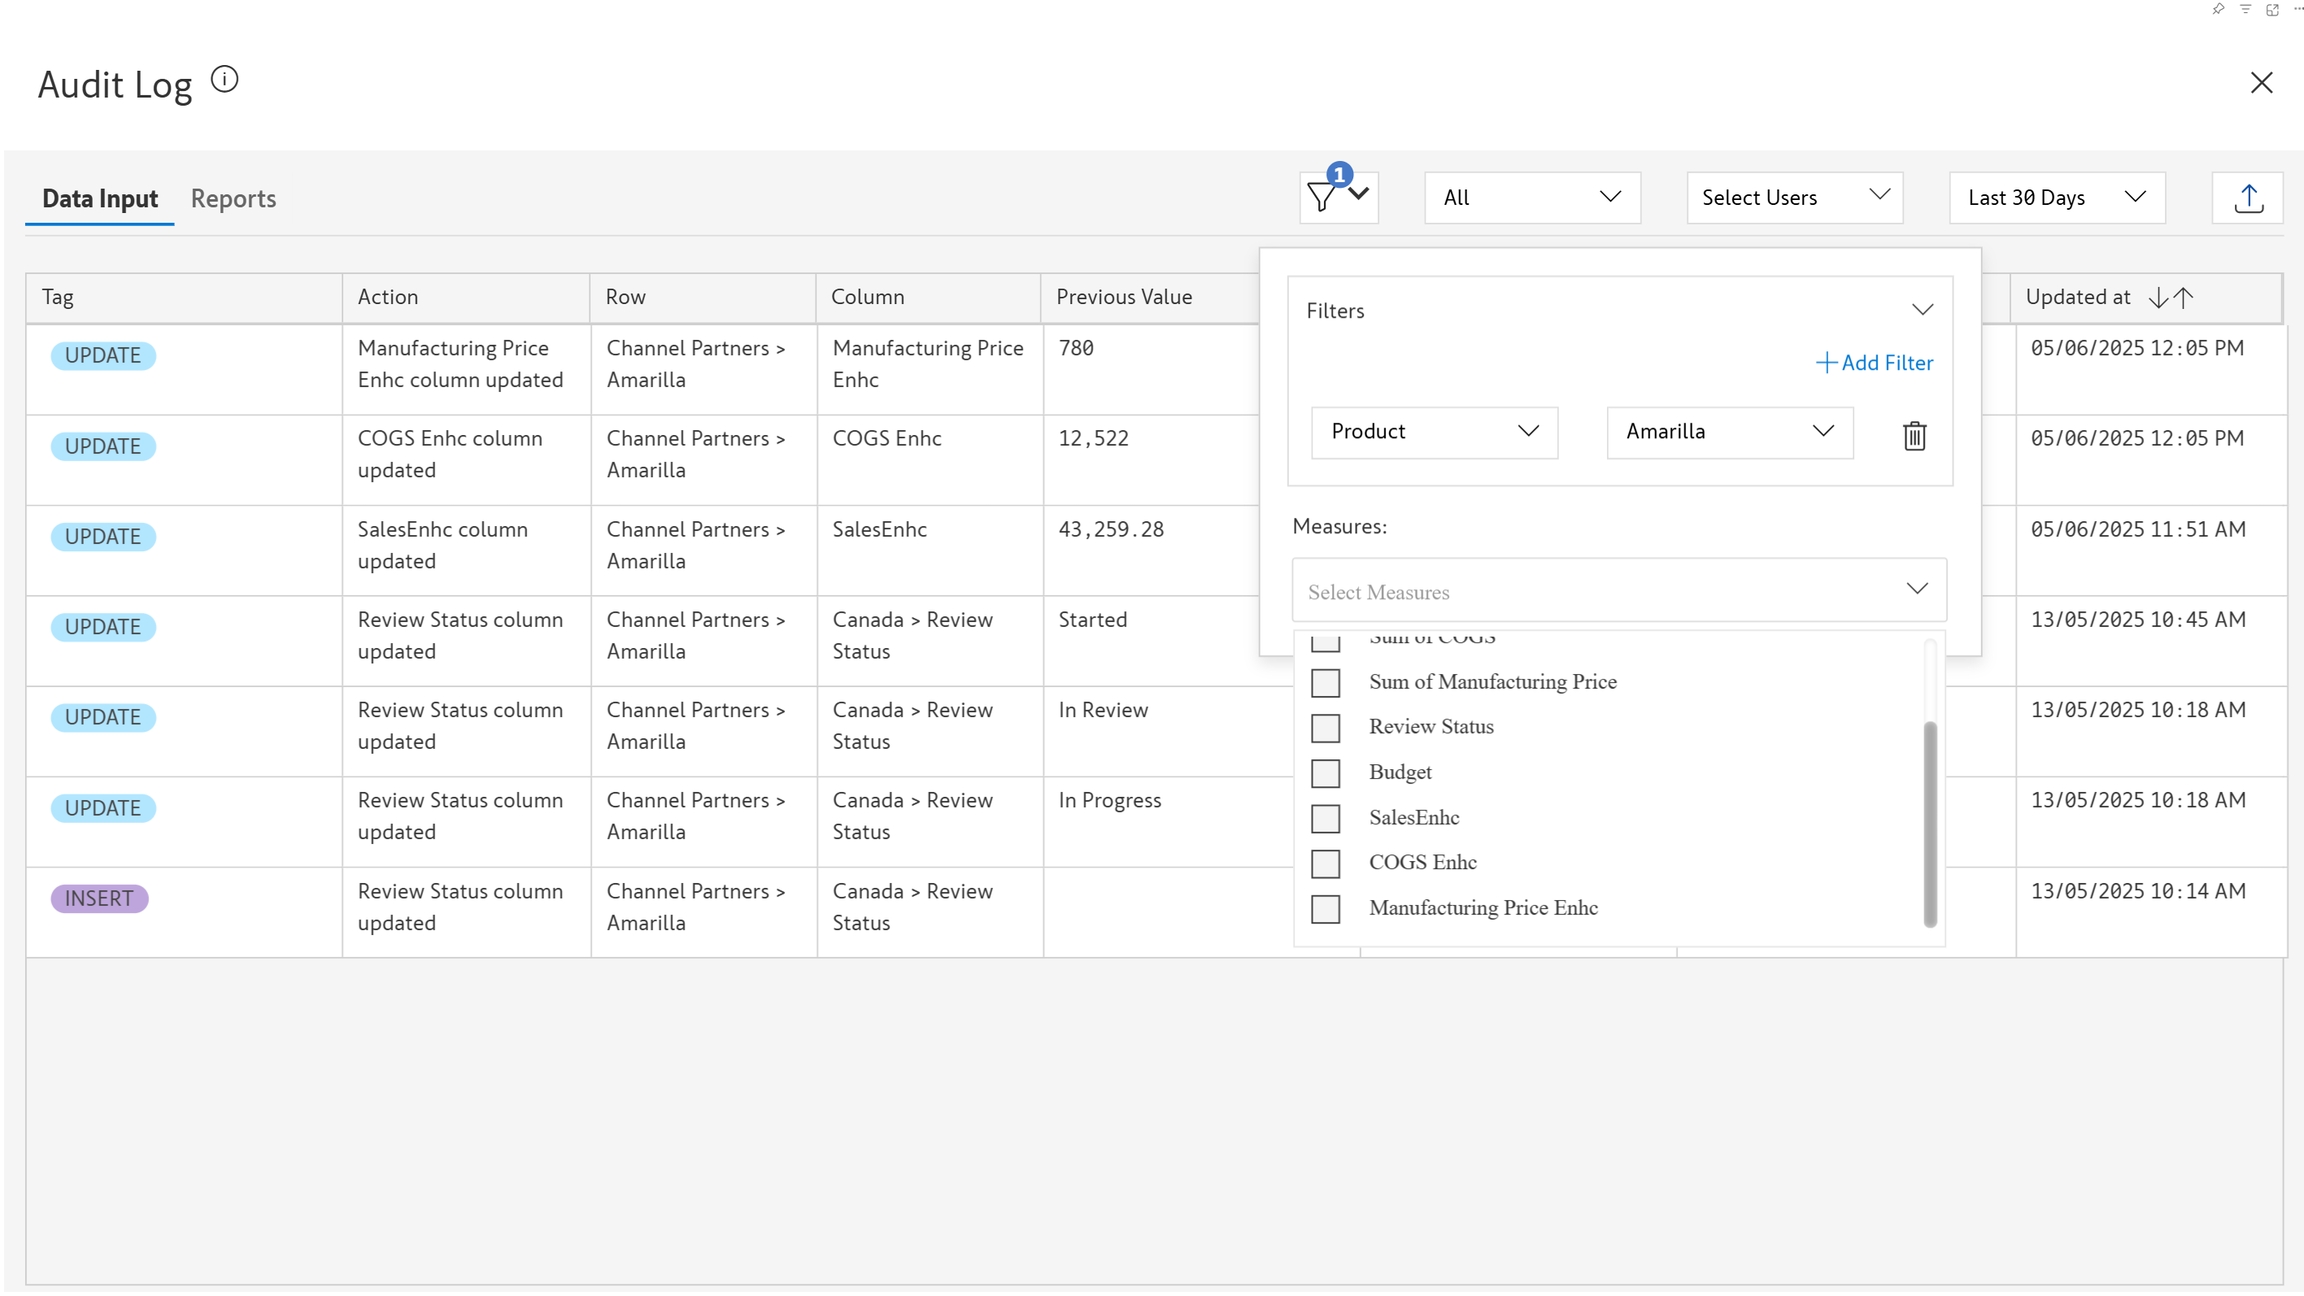2304x1296 pixels.
Task: Open the Select Users dropdown
Action: click(x=1794, y=197)
